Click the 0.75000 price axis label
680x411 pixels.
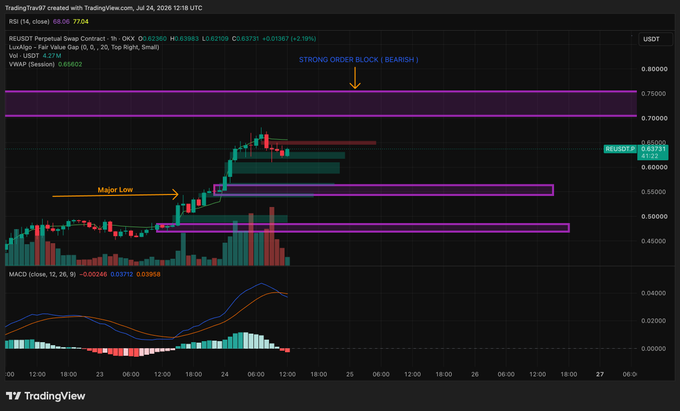(x=654, y=94)
